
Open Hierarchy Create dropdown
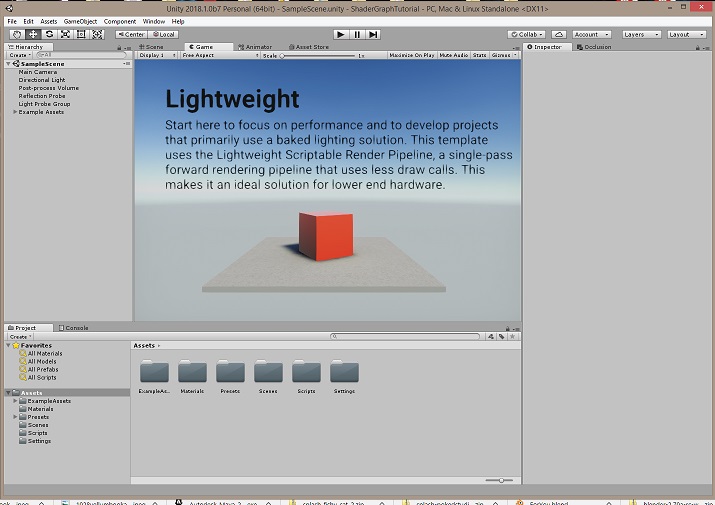[x=20, y=55]
